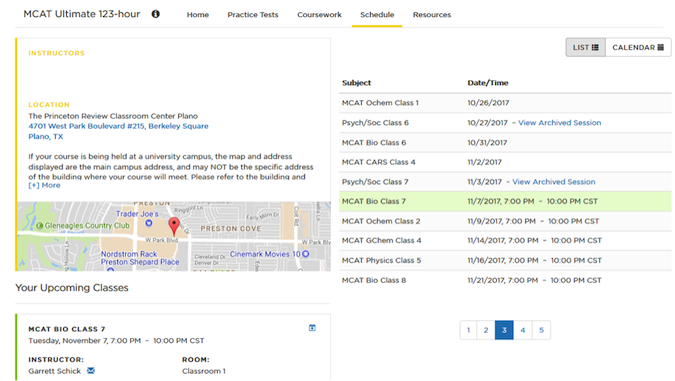Switch to Calendar view

(x=638, y=47)
